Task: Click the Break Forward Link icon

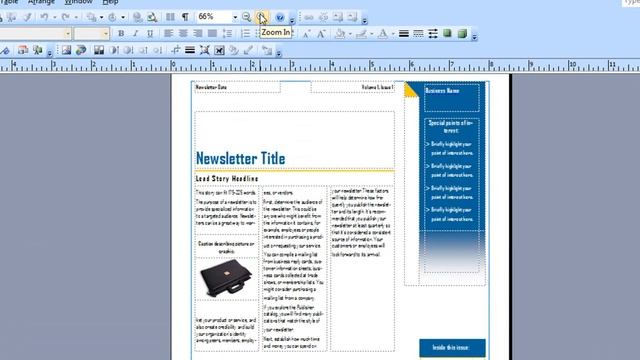Action: coord(323,17)
